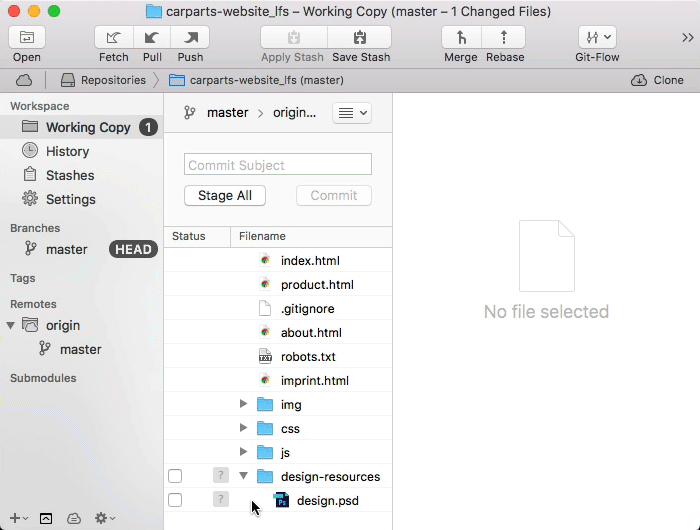Open the view mode dropdown
This screenshot has width=700, height=530.
tap(351, 113)
